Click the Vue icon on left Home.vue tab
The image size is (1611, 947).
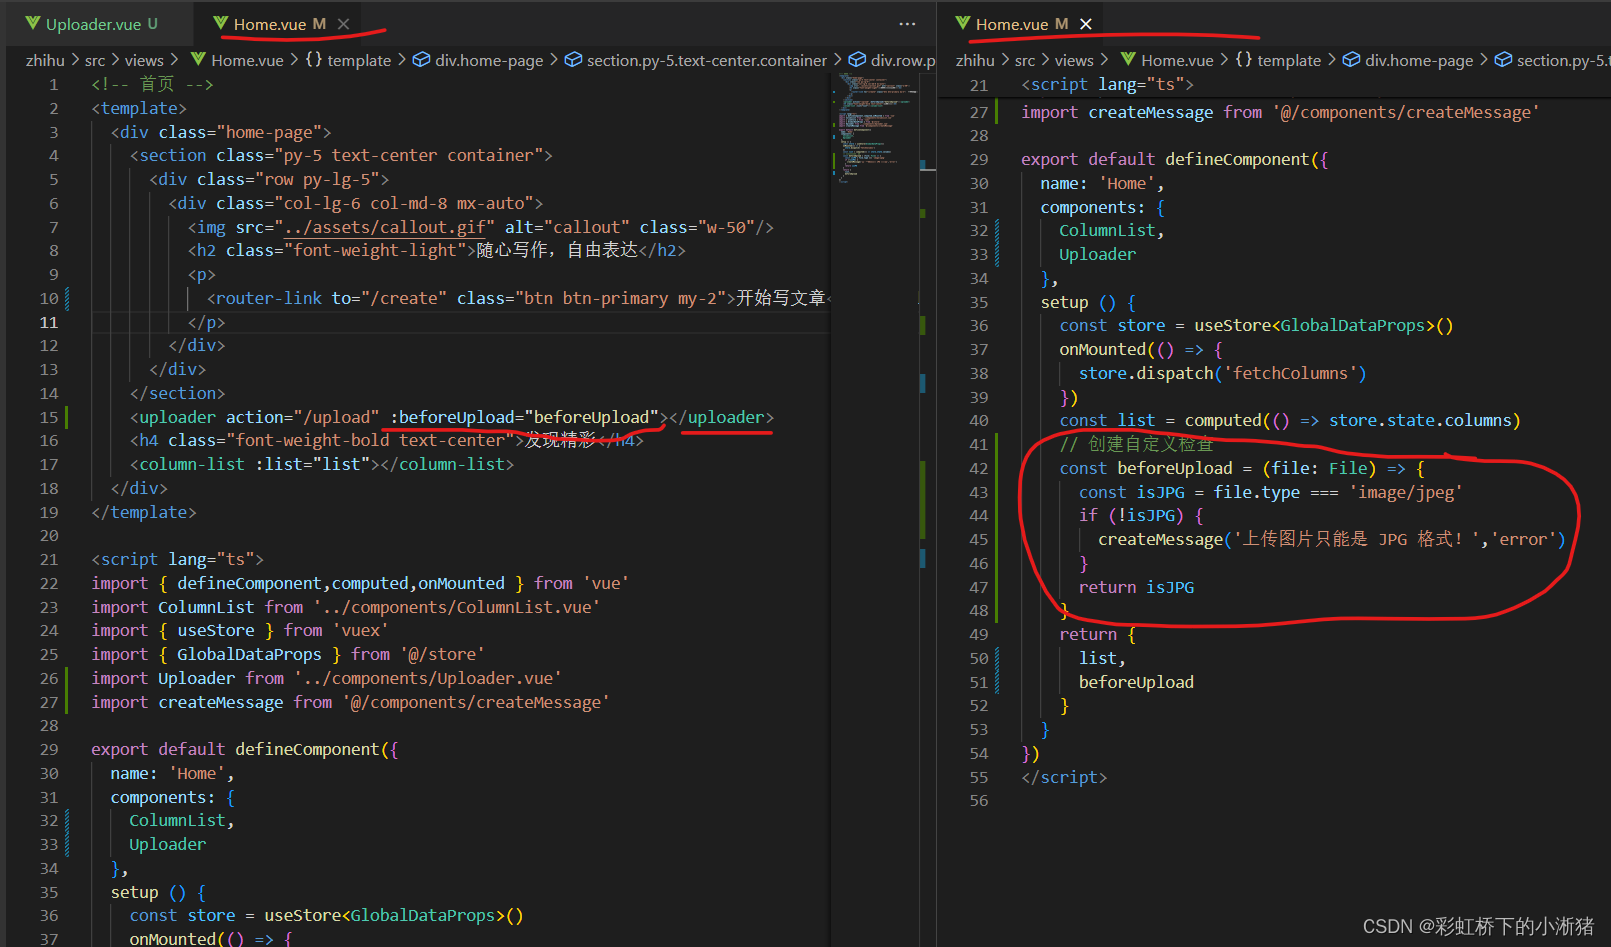click(221, 23)
